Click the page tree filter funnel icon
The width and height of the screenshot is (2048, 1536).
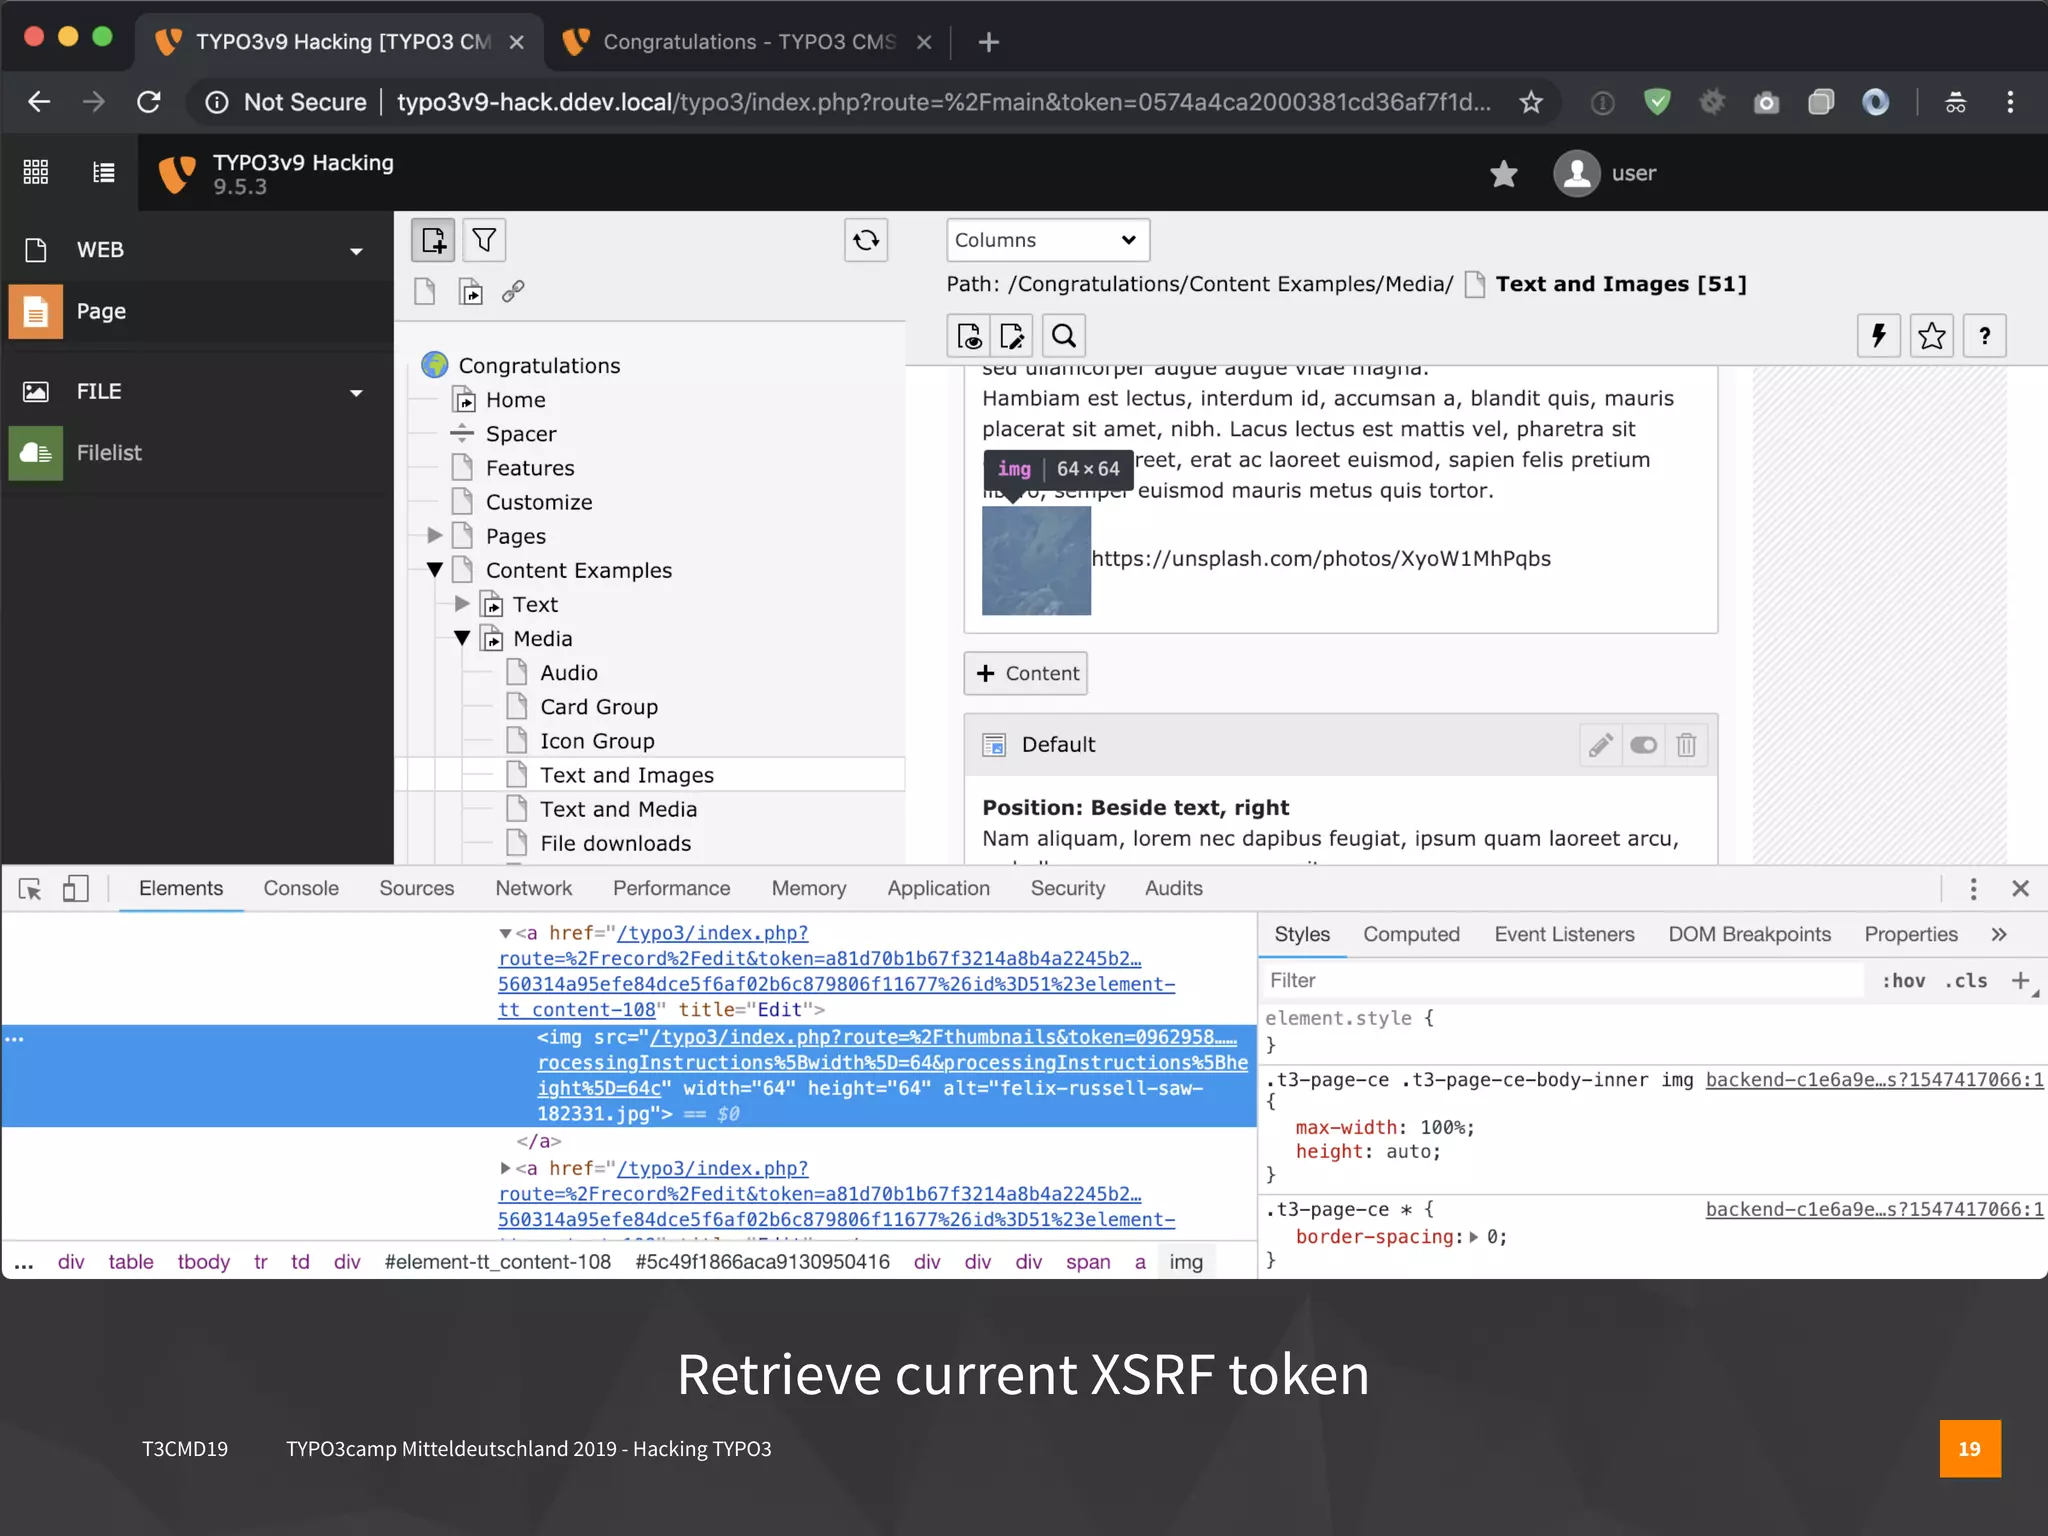(x=484, y=240)
